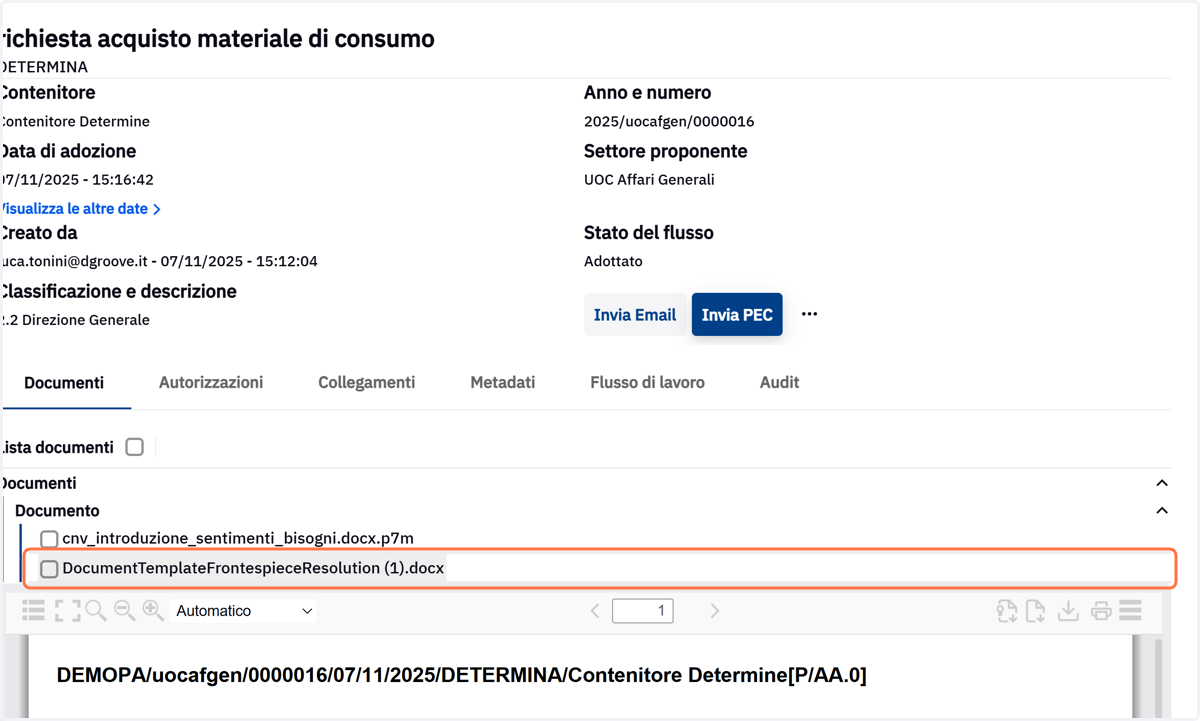Image resolution: width=1200 pixels, height=721 pixels.
Task: Go to the next page arrow
Action: point(714,611)
